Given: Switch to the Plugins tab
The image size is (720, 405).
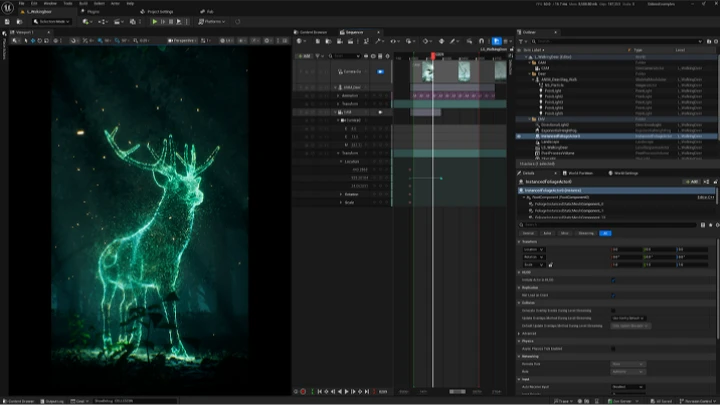Looking at the screenshot, I should click(x=90, y=11).
